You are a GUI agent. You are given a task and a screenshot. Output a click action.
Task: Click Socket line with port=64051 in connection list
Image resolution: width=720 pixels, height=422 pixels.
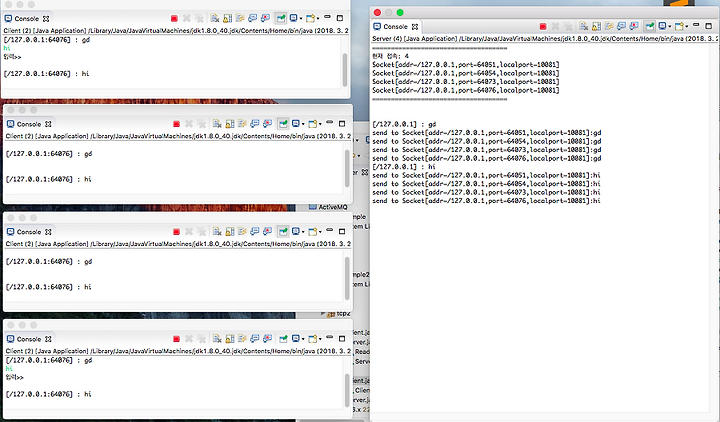pyautogui.click(x=466, y=65)
